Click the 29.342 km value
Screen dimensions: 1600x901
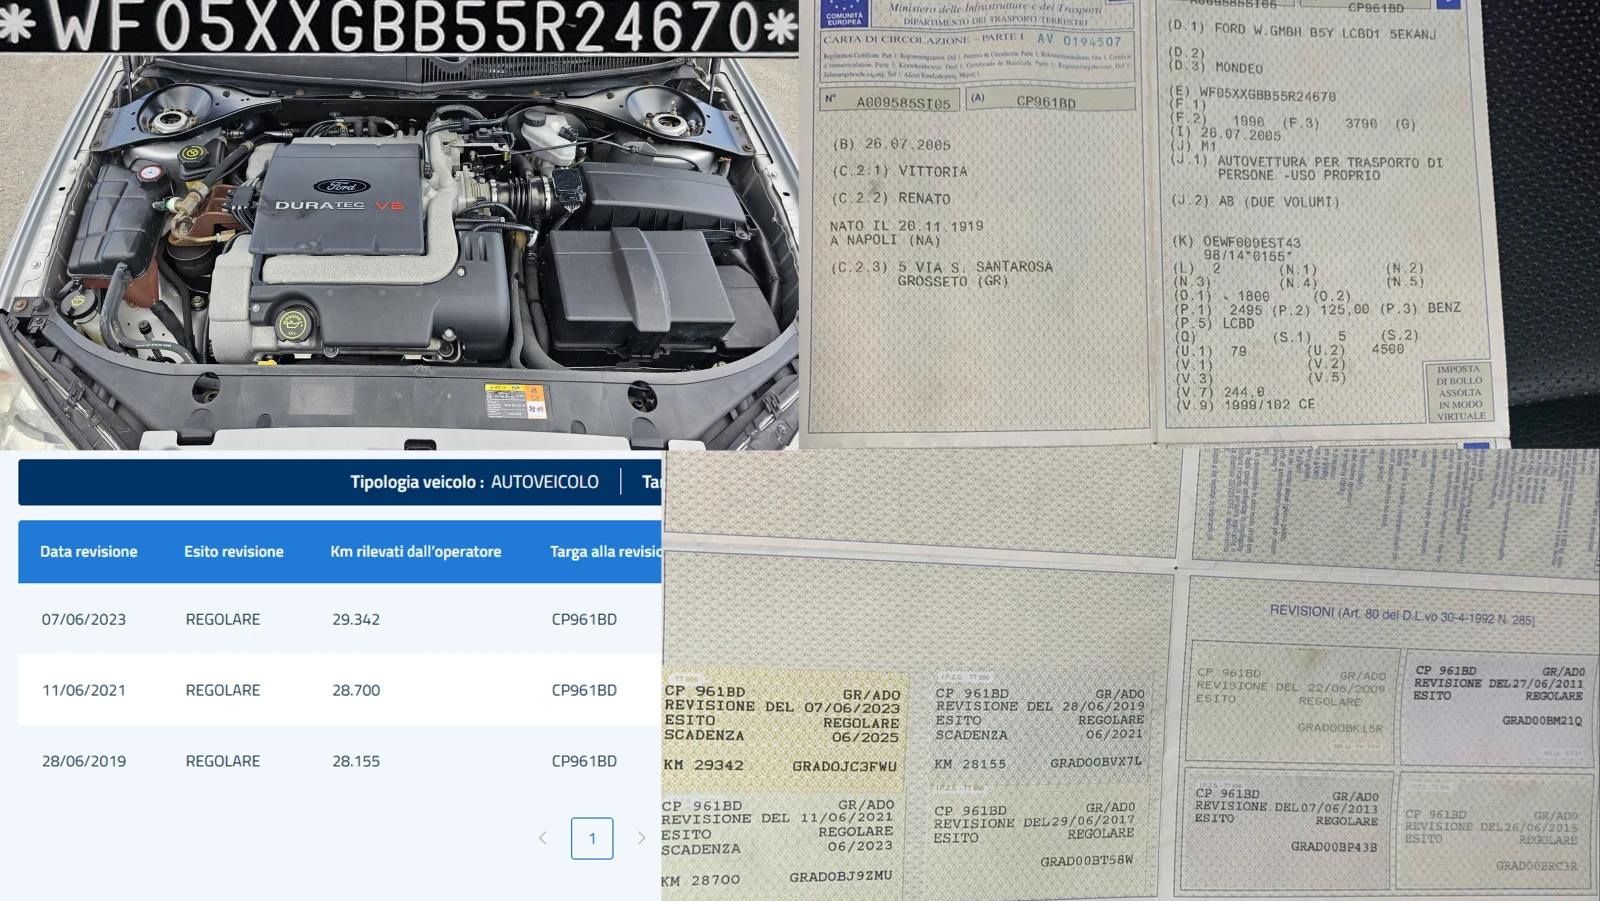(x=356, y=619)
